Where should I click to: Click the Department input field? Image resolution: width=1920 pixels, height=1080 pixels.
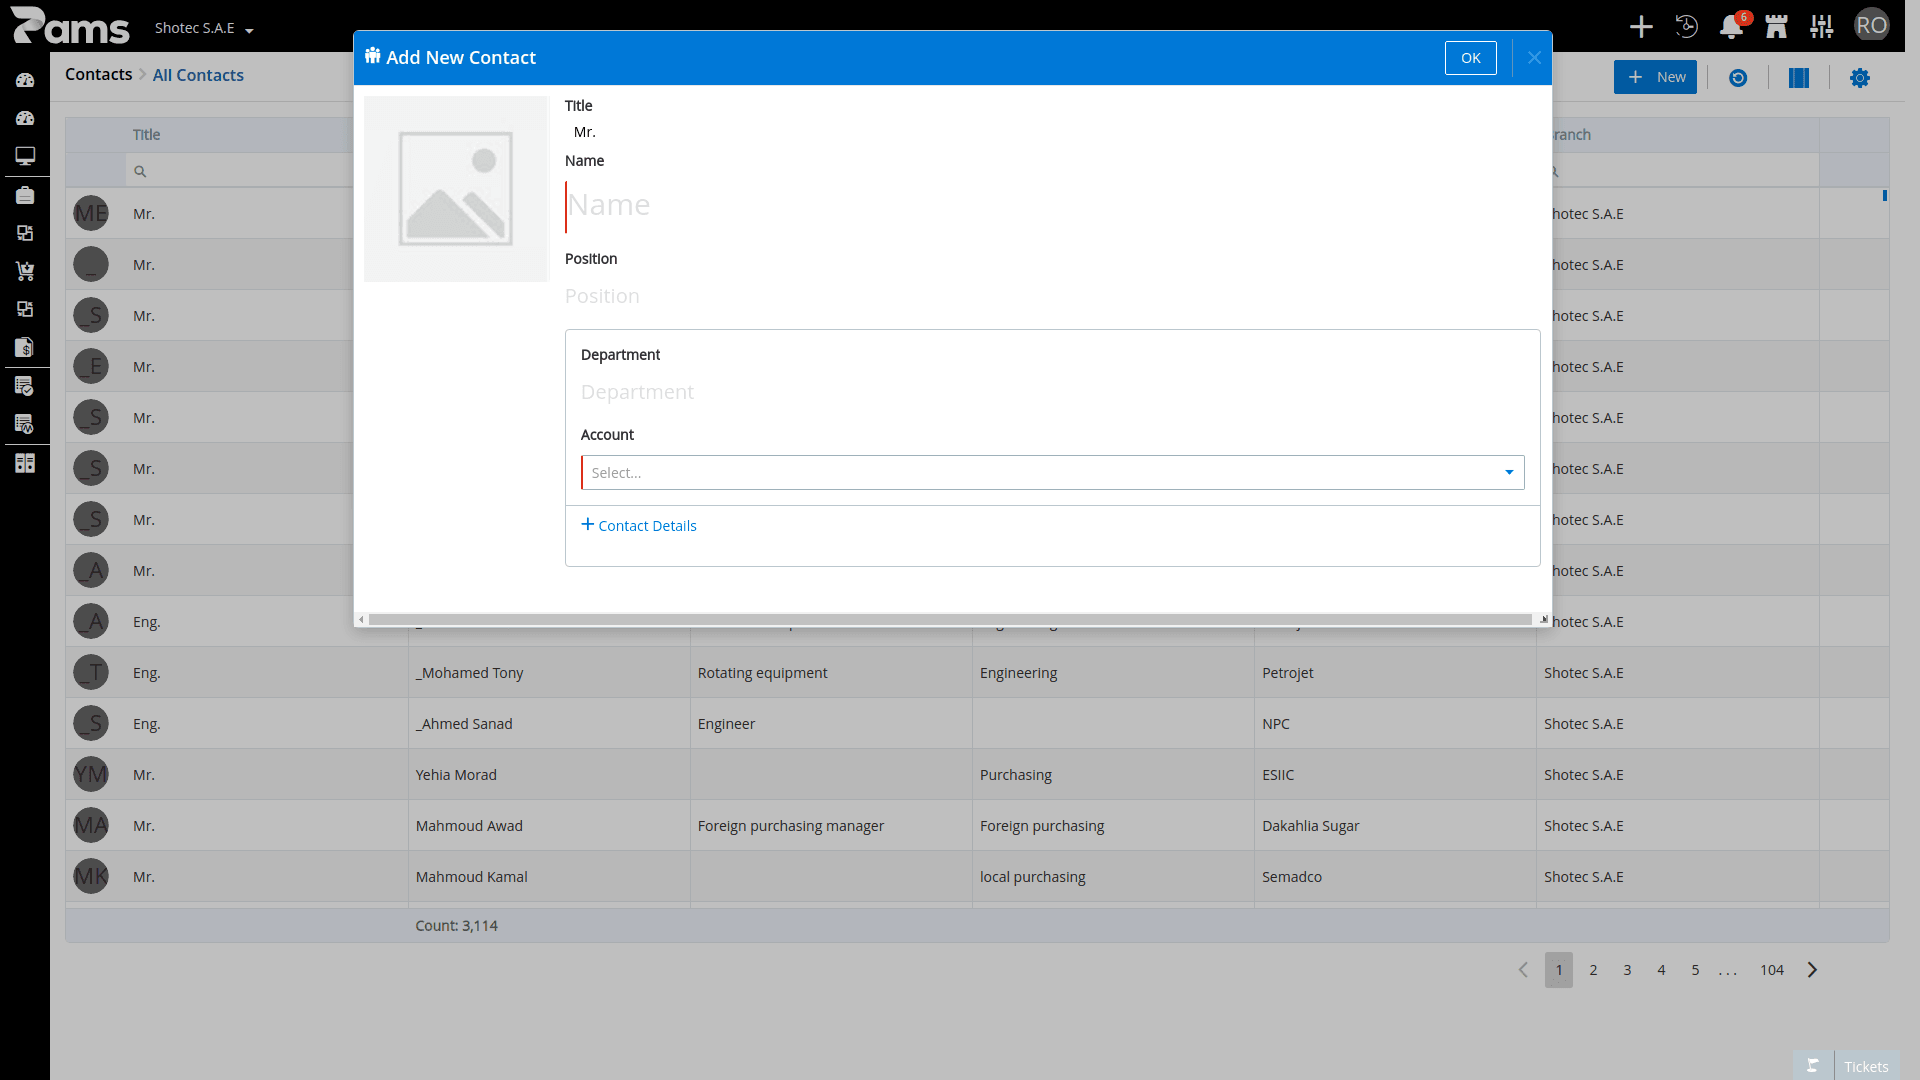pos(1052,392)
